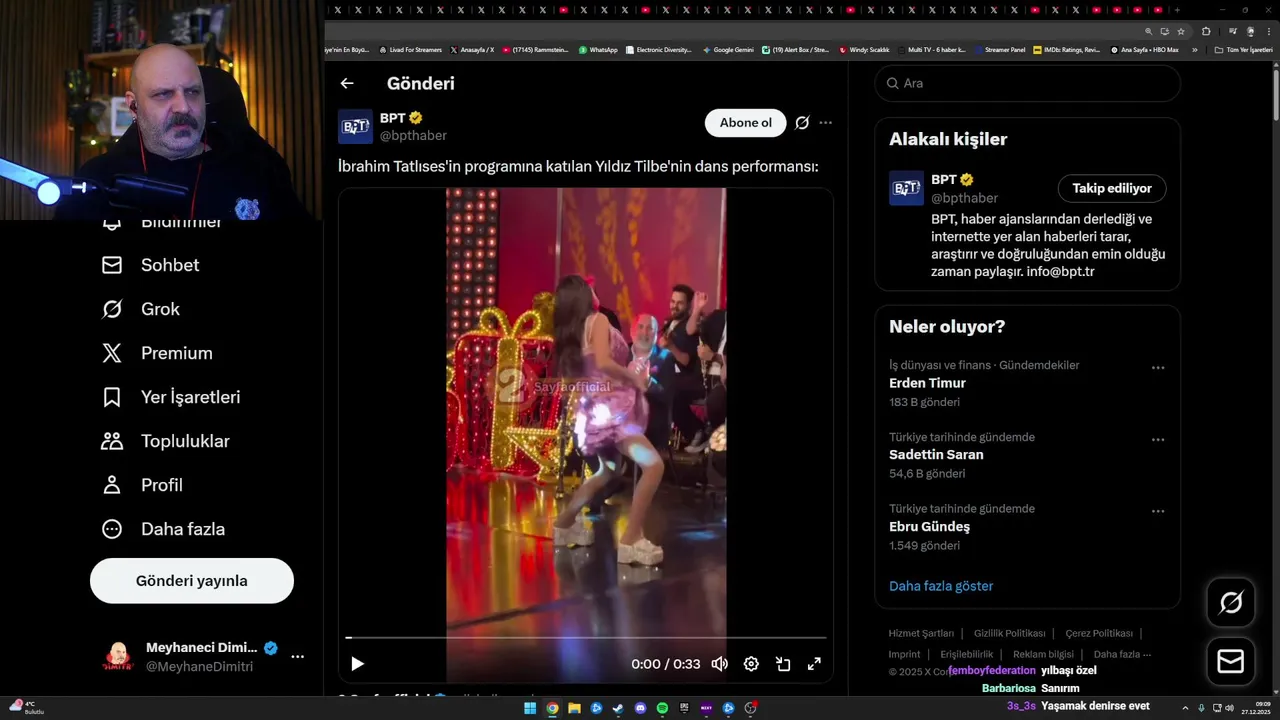The image size is (1280, 720).
Task: Open @bpthaber handle on the post
Action: (413, 136)
